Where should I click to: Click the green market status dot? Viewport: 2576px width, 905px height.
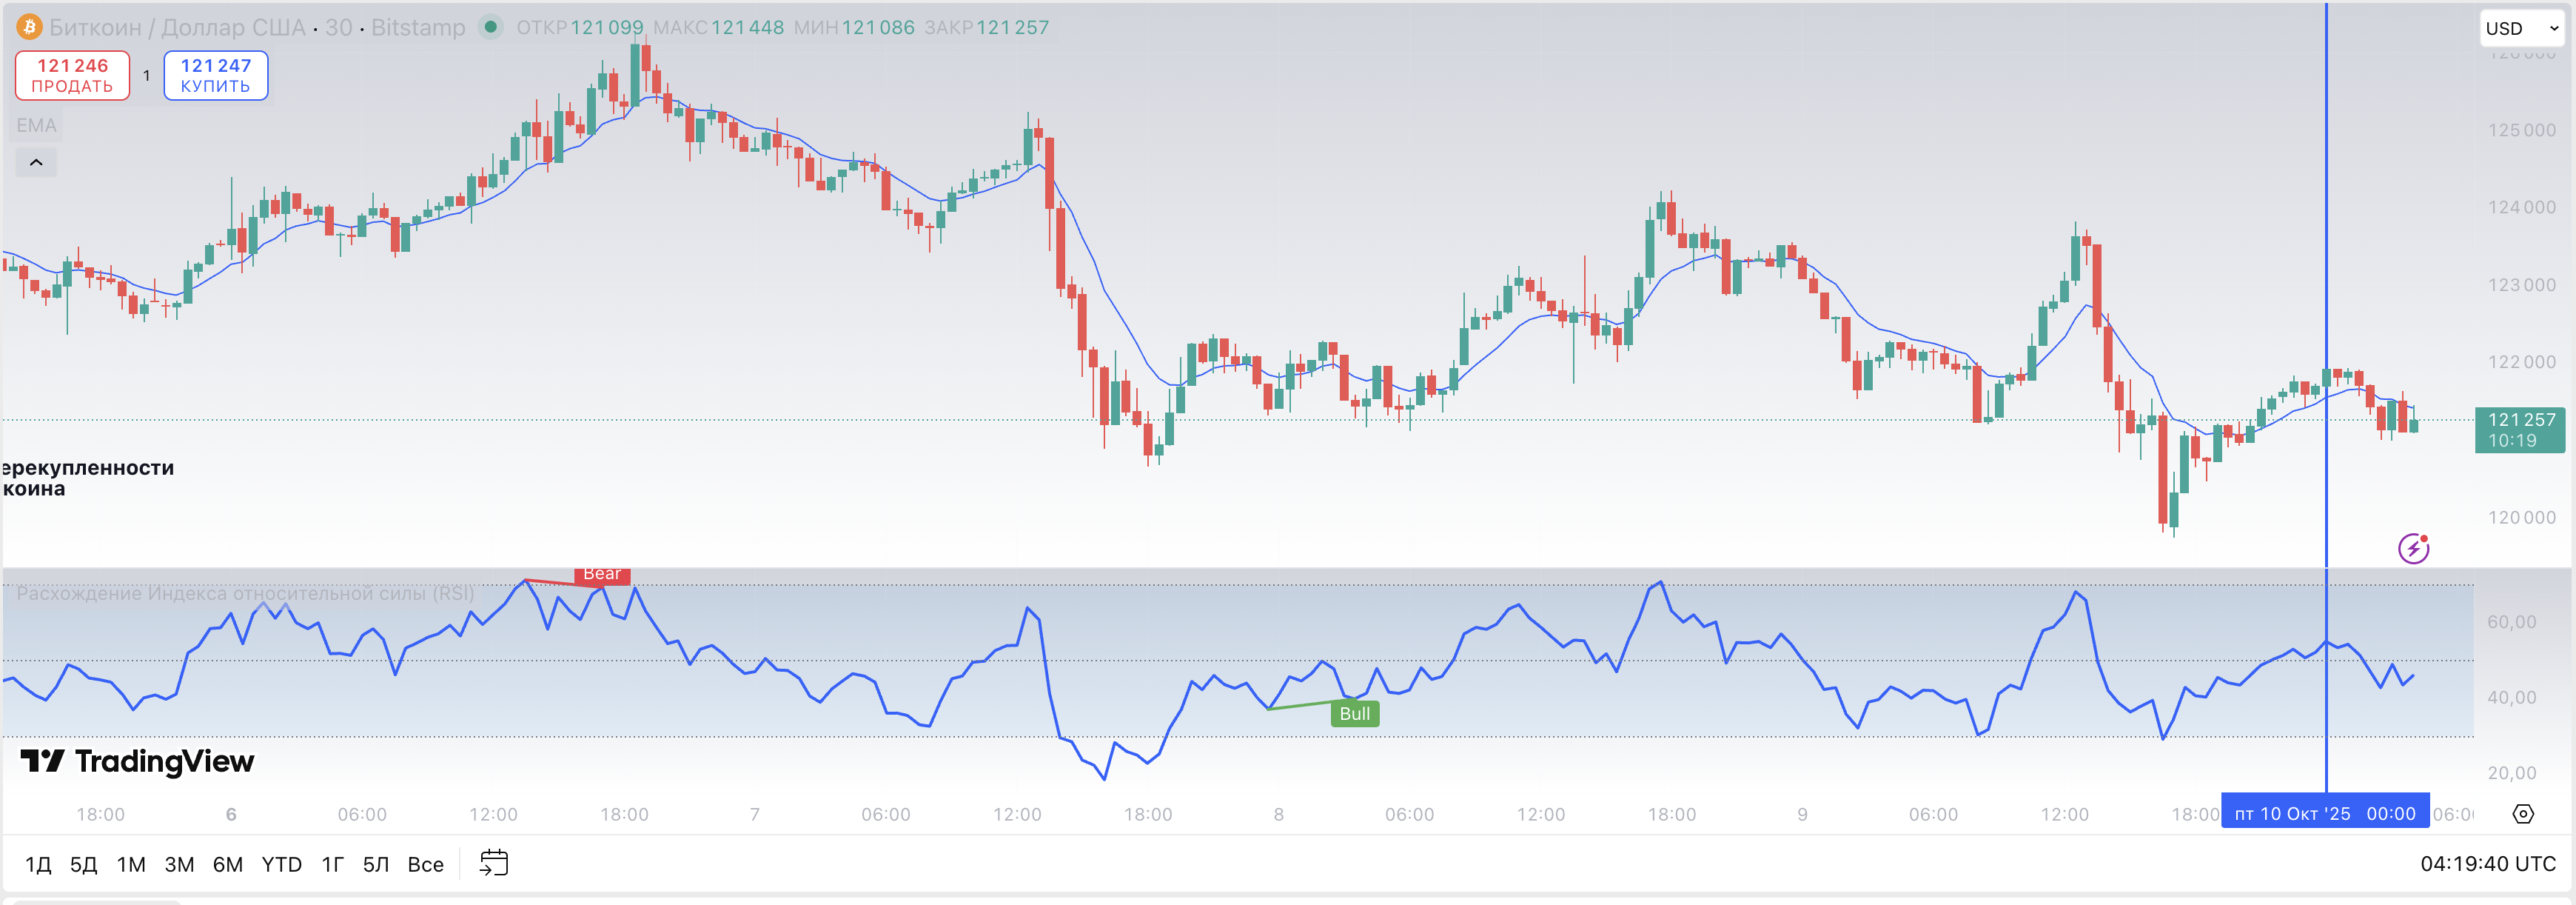click(x=490, y=27)
